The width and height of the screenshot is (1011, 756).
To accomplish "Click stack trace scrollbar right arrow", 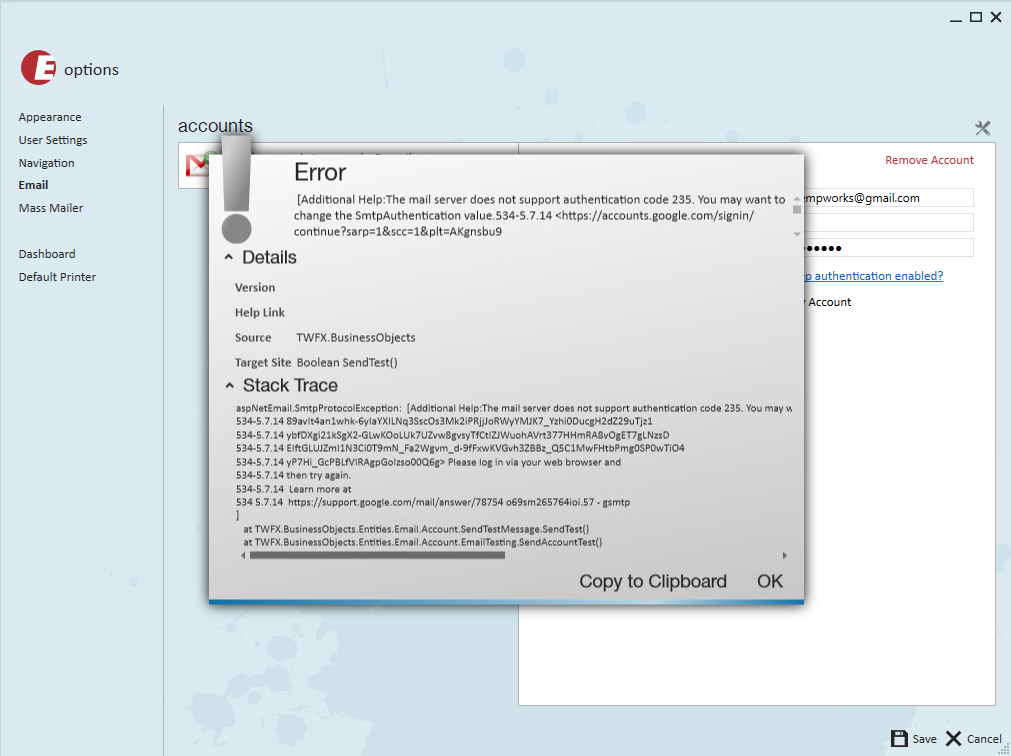I will [785, 556].
